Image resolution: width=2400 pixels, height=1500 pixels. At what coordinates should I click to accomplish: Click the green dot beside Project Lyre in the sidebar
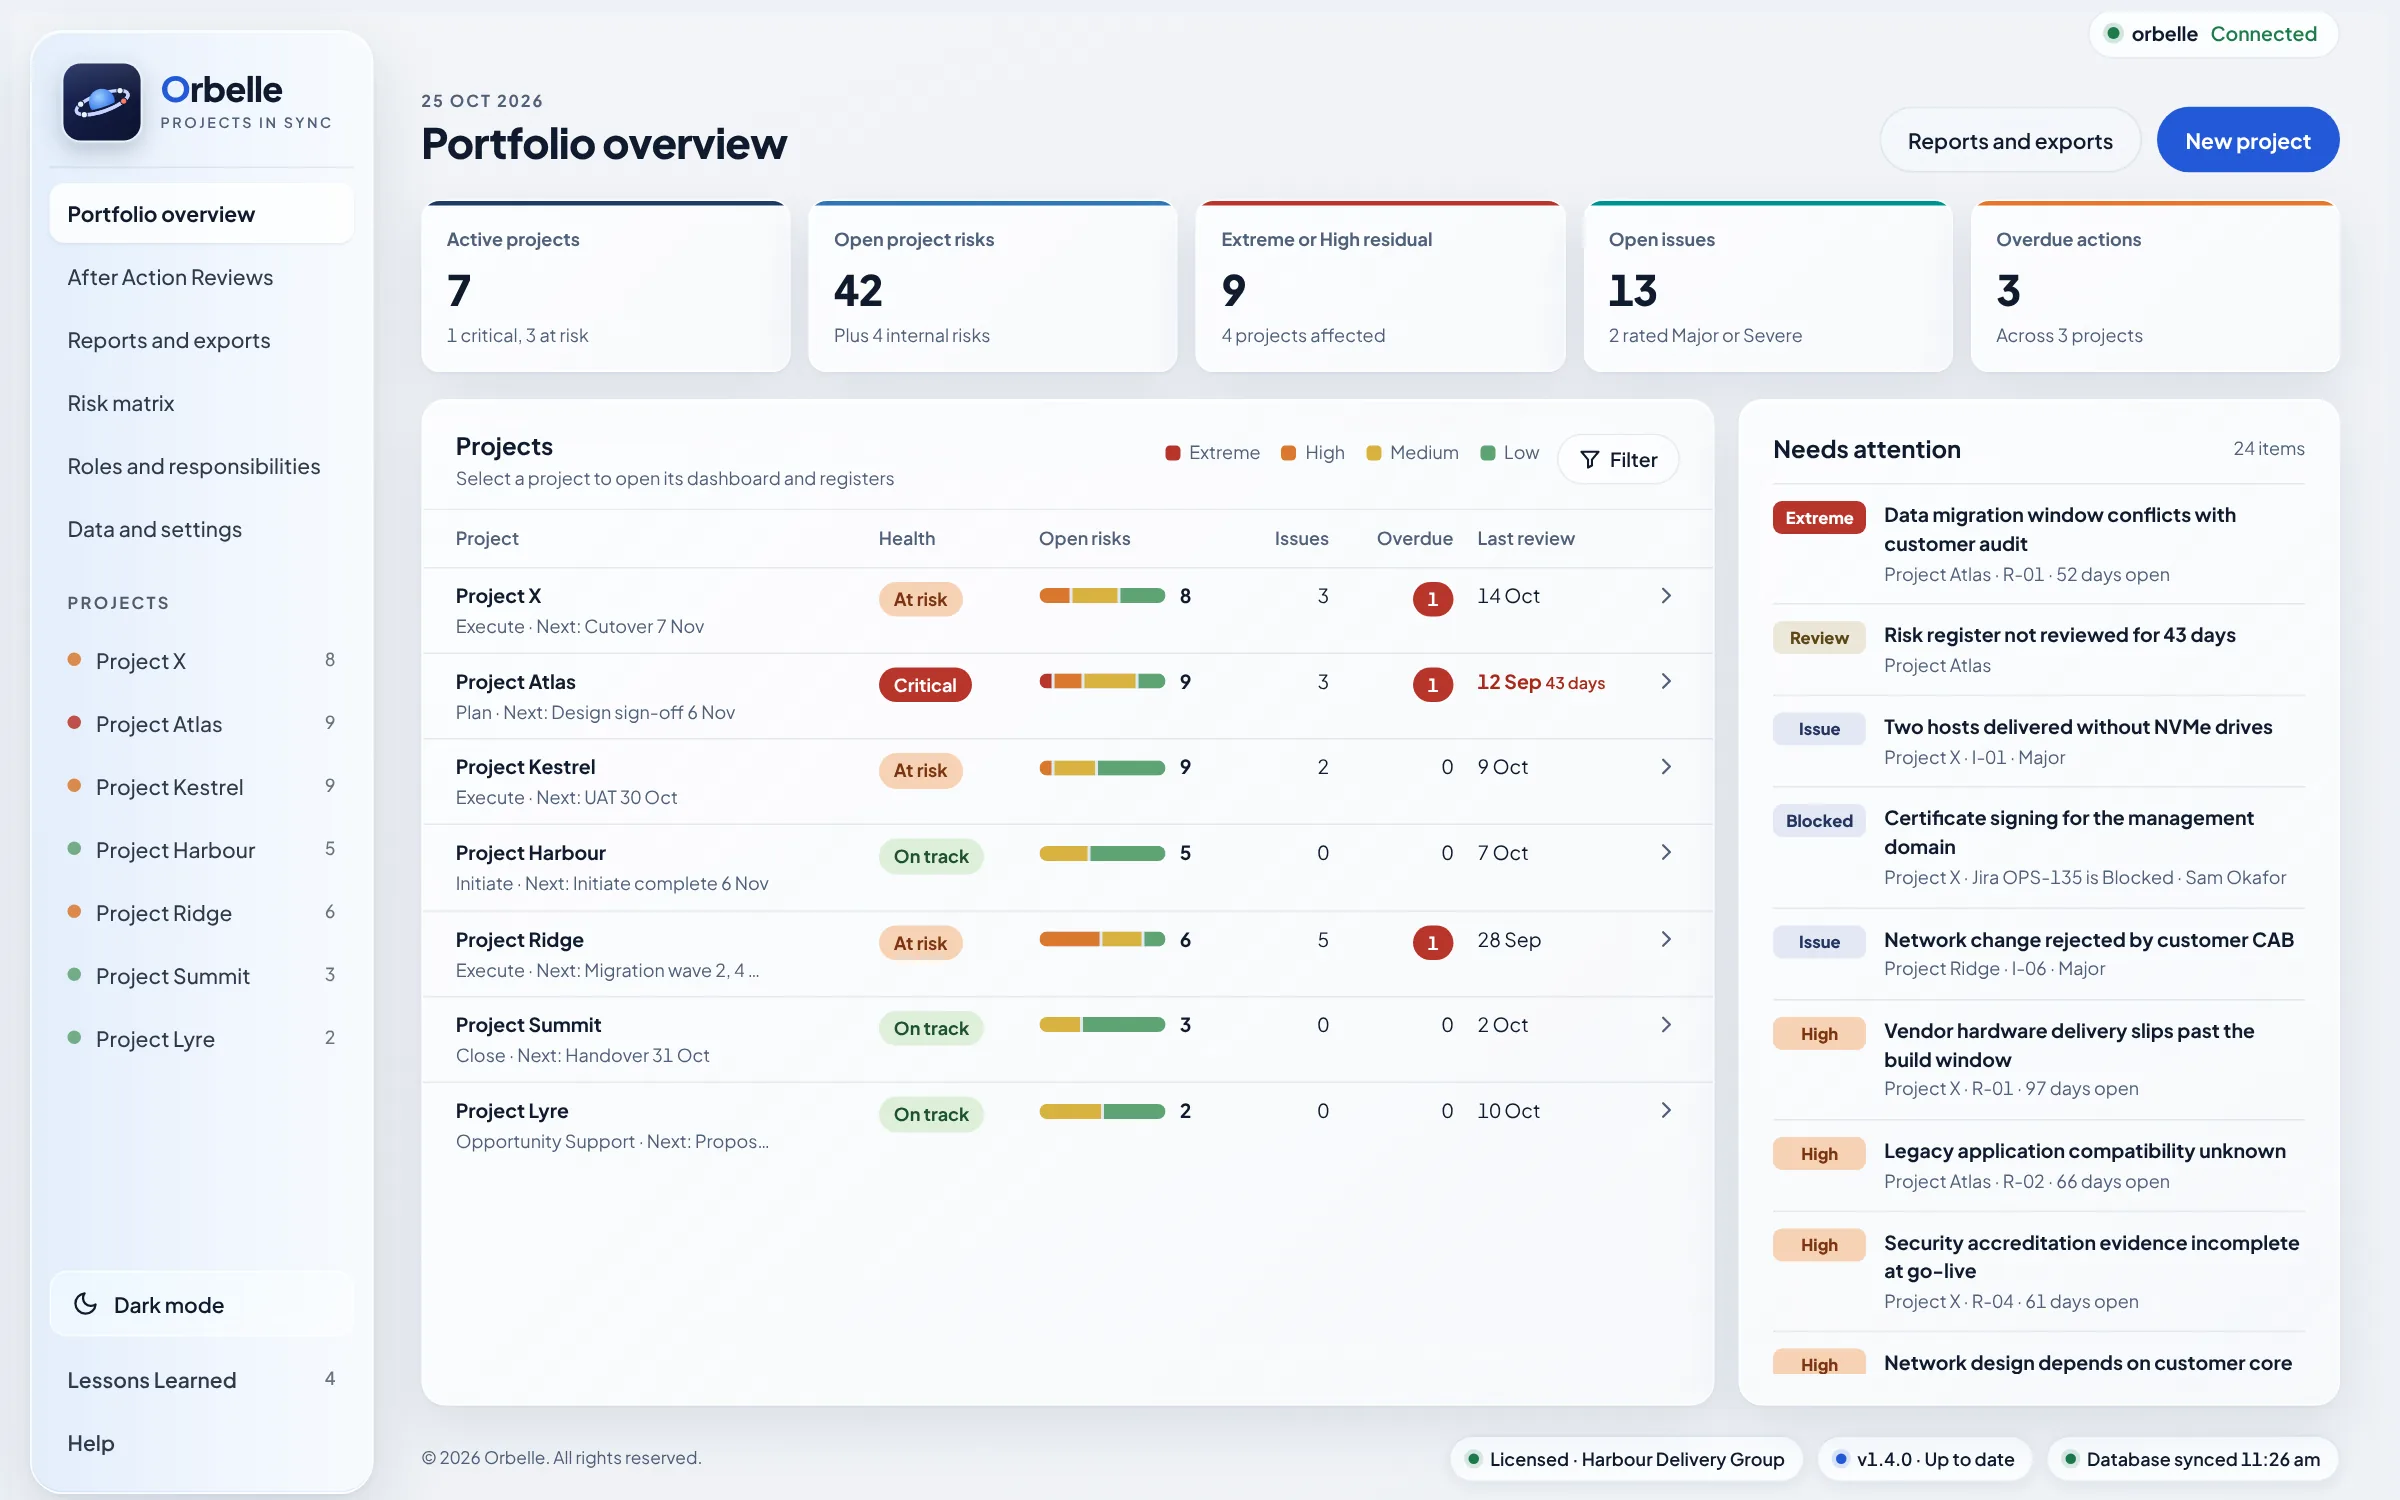tap(74, 1038)
